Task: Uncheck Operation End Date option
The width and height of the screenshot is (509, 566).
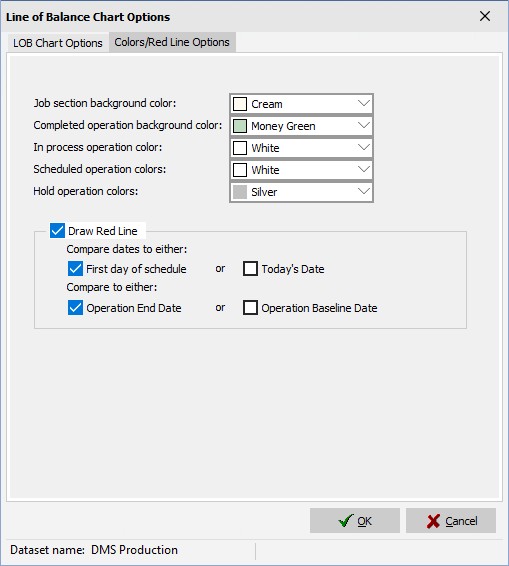Action: point(75,308)
